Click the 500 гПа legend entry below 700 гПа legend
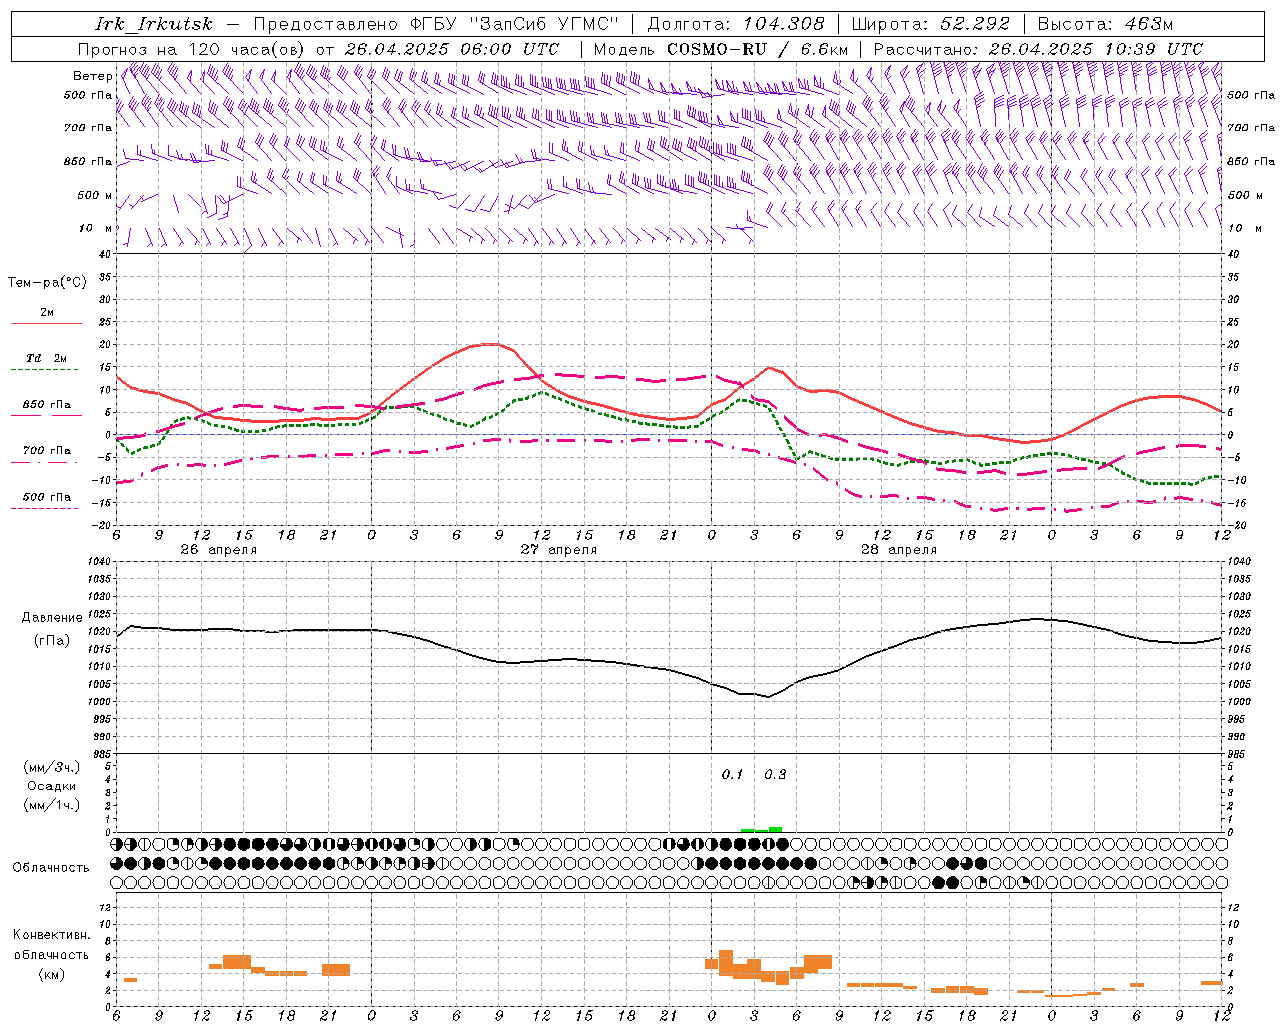Screen dimensions: 1280x1024 (46, 497)
